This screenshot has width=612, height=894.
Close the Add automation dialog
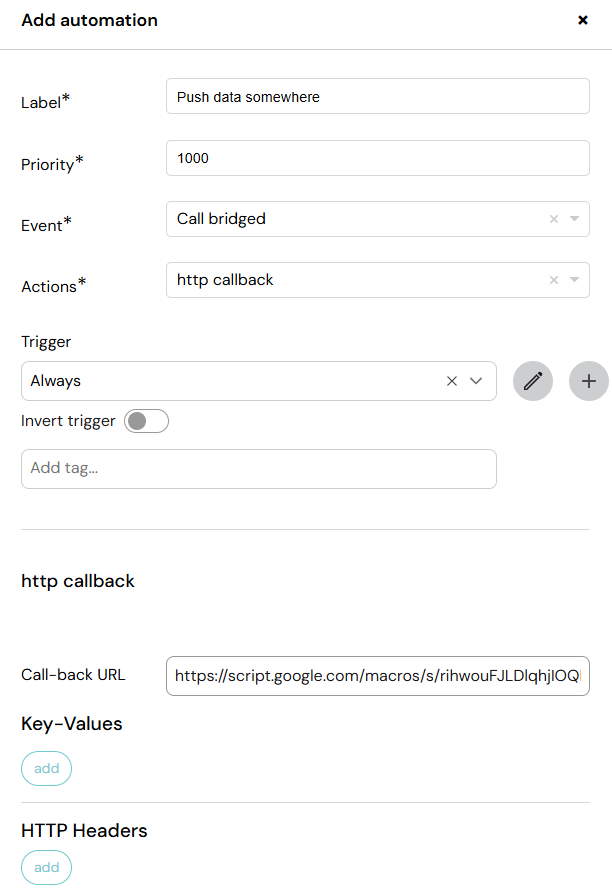click(x=582, y=20)
